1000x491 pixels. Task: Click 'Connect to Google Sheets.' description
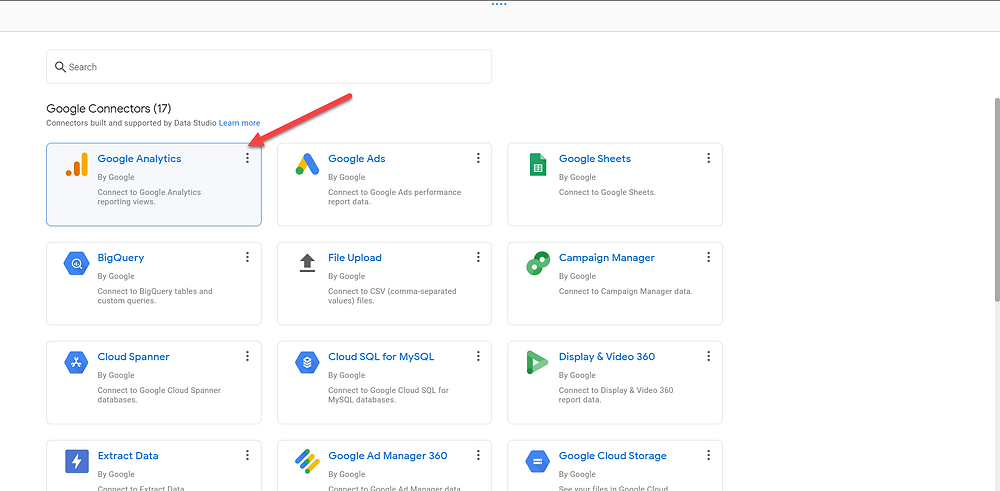pyautogui.click(x=607, y=192)
